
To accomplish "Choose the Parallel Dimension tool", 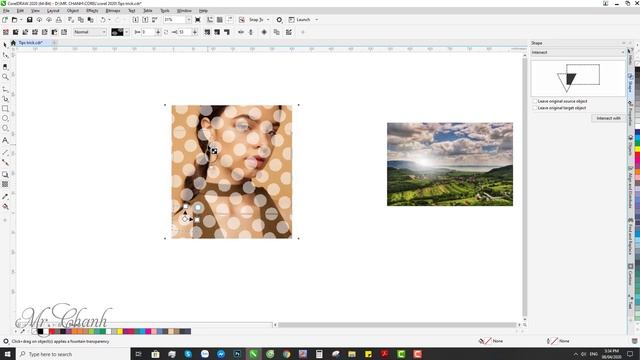I will pos(5,152).
